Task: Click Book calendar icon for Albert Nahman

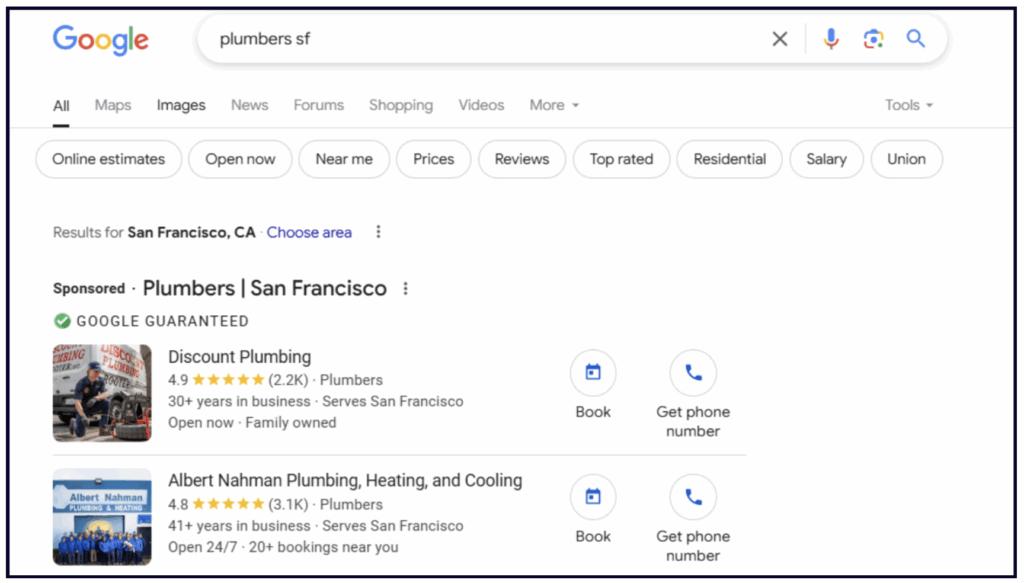Action: (x=593, y=497)
